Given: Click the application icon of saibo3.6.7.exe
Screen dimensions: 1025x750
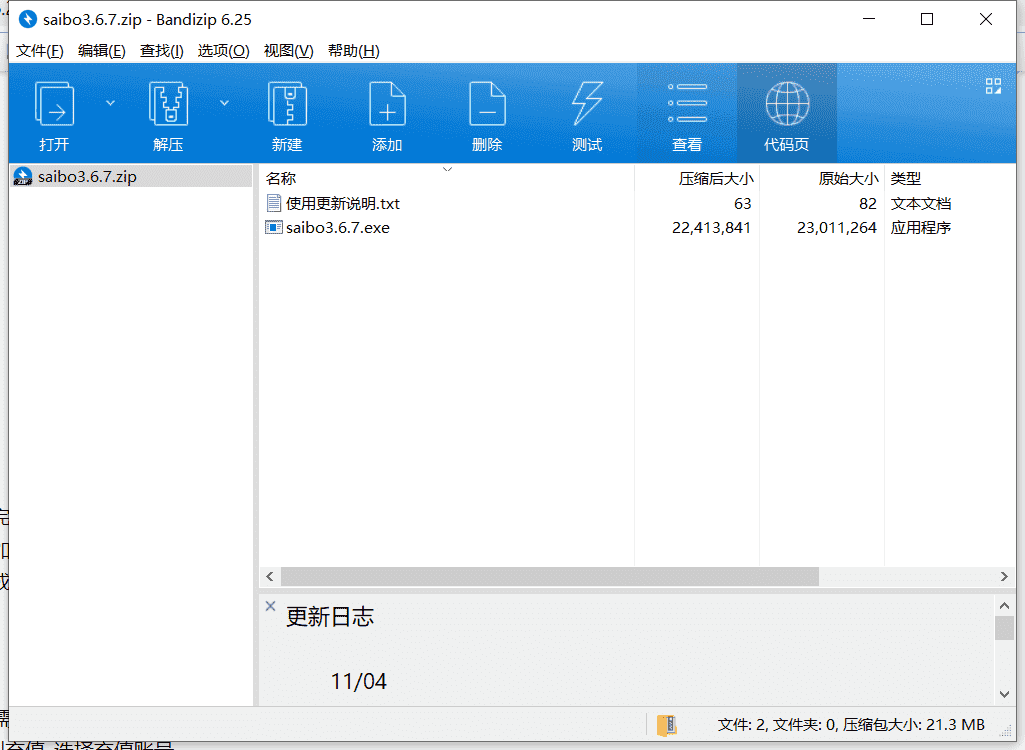Looking at the screenshot, I should click(273, 227).
